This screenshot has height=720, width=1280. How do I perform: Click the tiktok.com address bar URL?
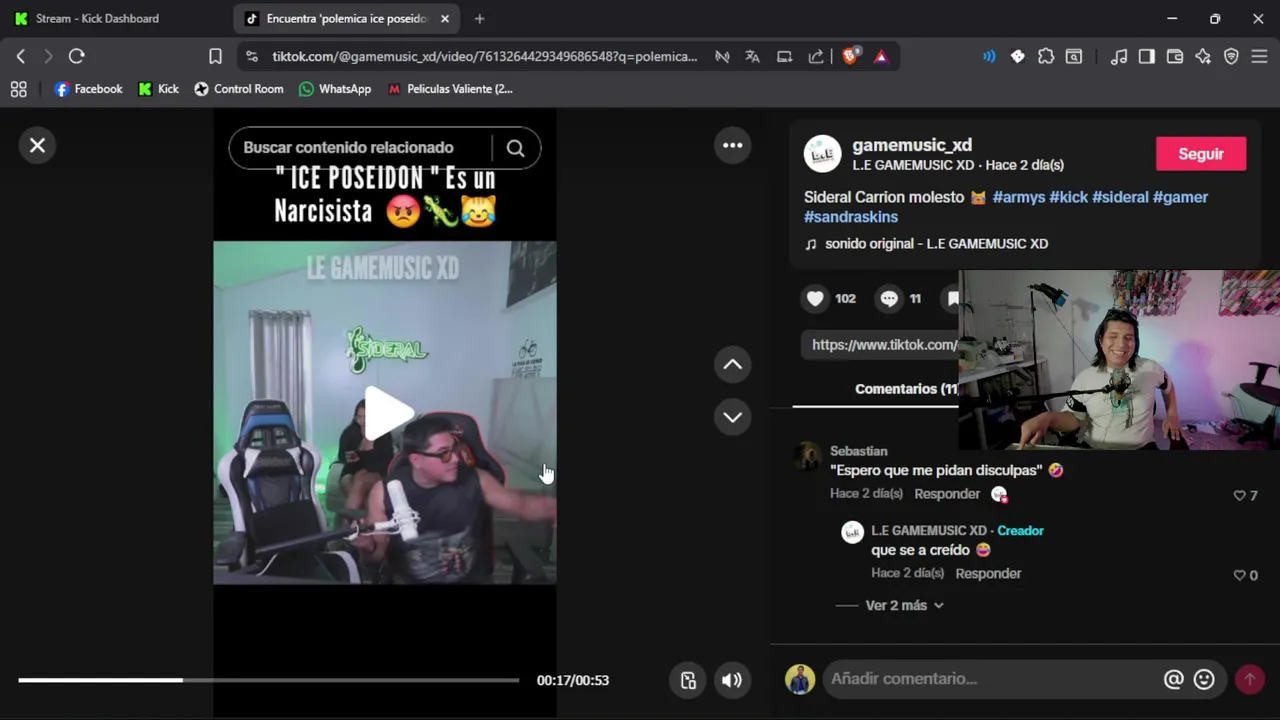point(485,57)
